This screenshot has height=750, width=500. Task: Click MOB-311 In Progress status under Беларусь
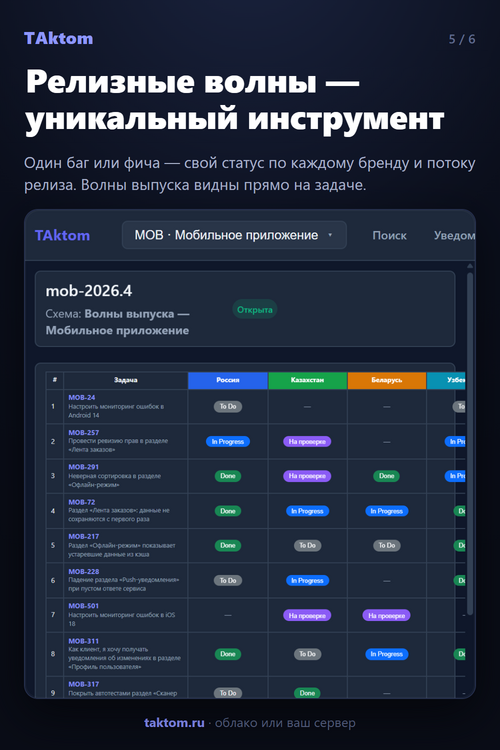(387, 654)
